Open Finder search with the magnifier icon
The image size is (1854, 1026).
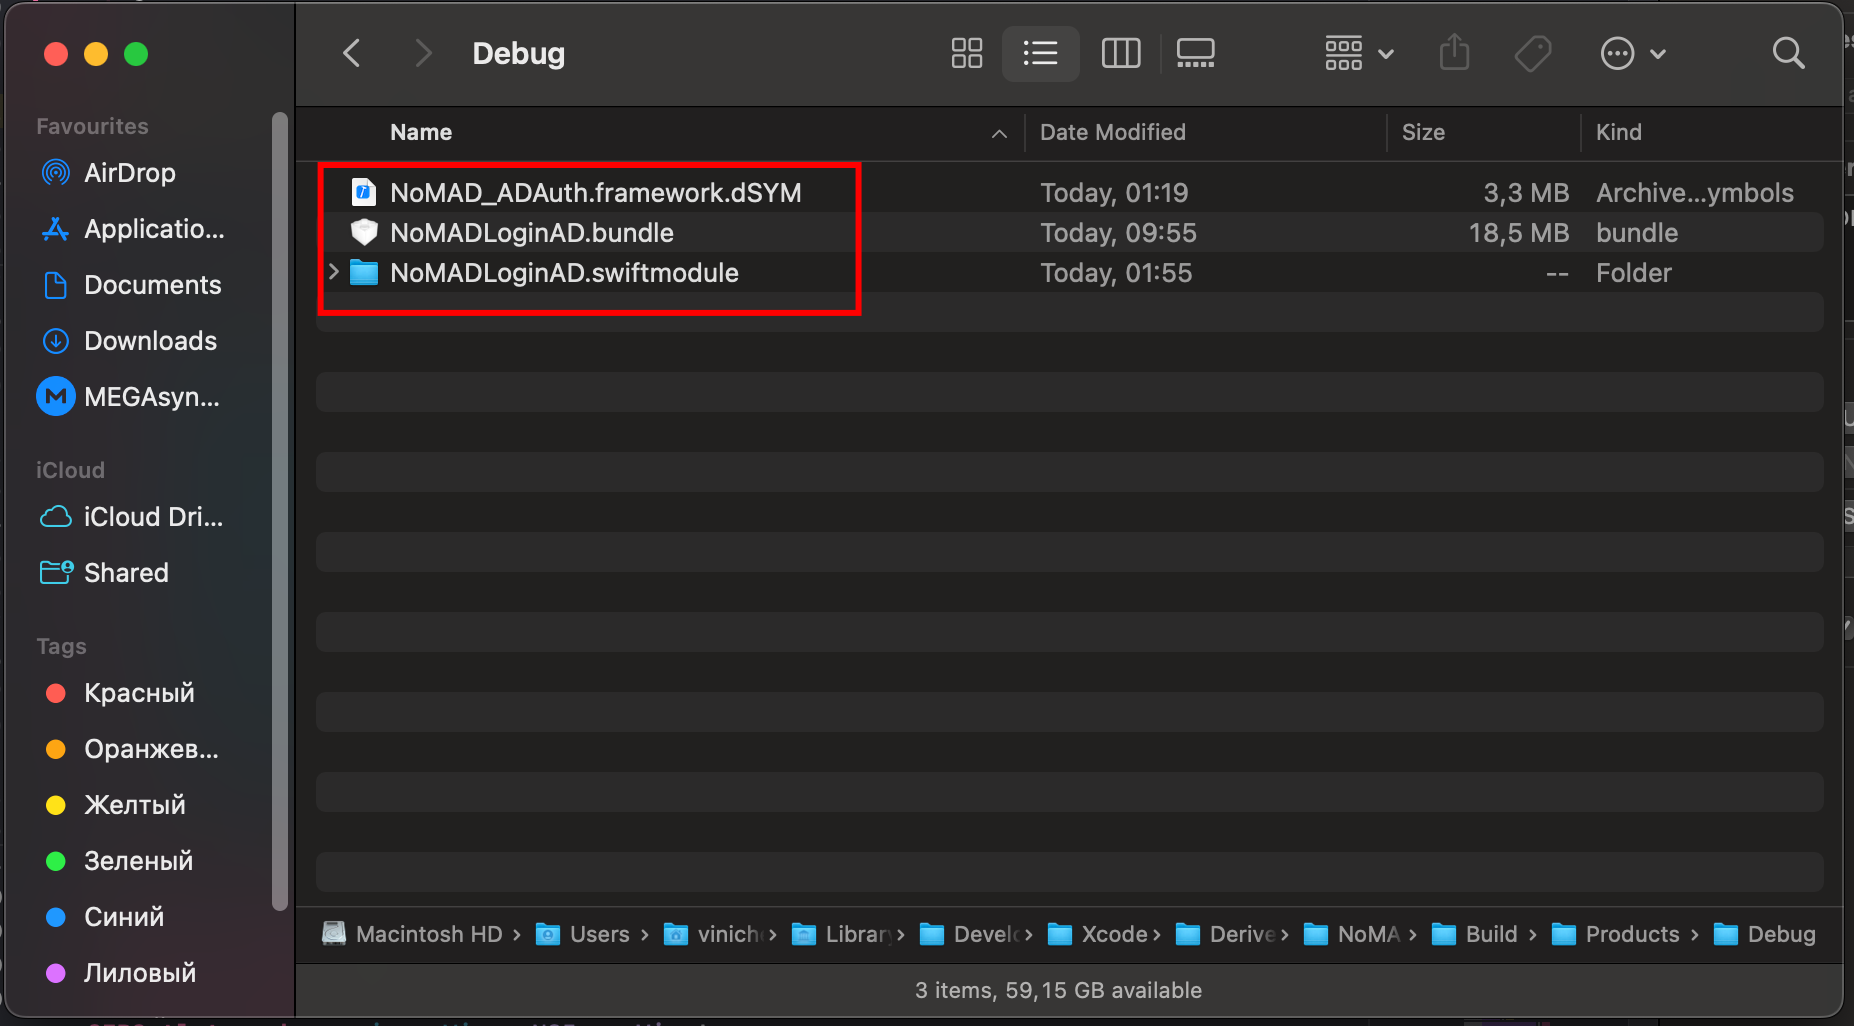[1788, 53]
